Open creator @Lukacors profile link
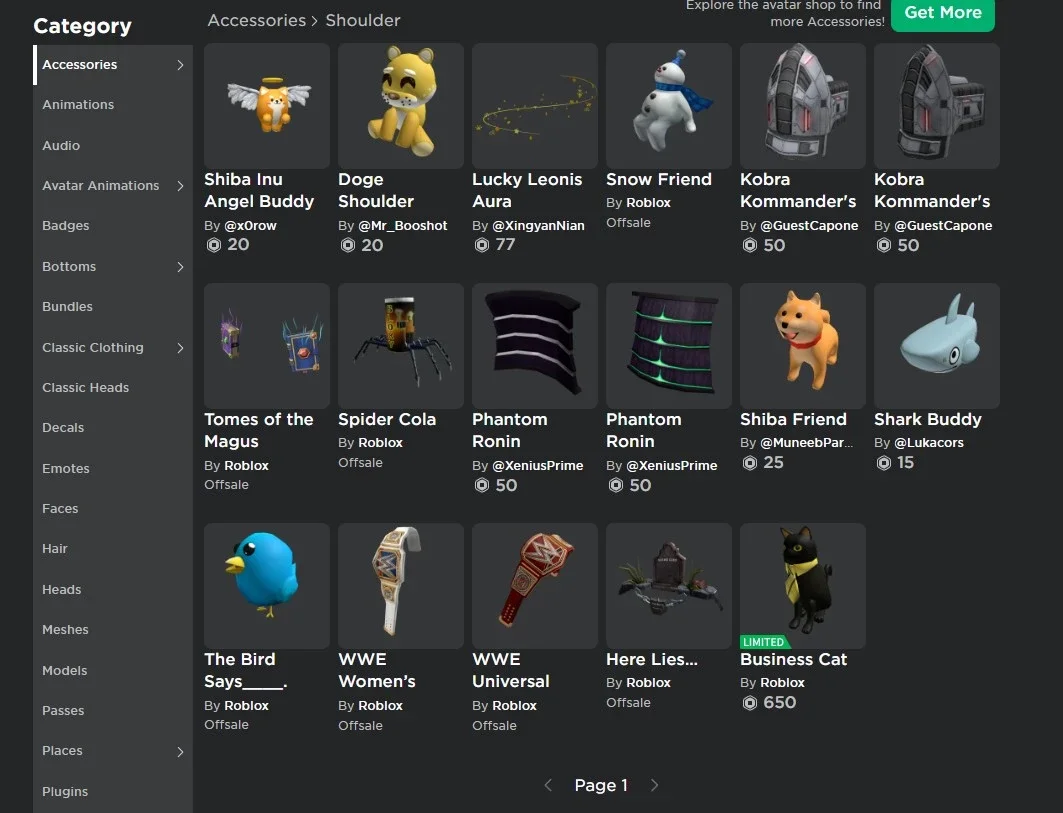The image size is (1063, 813). [x=929, y=443]
